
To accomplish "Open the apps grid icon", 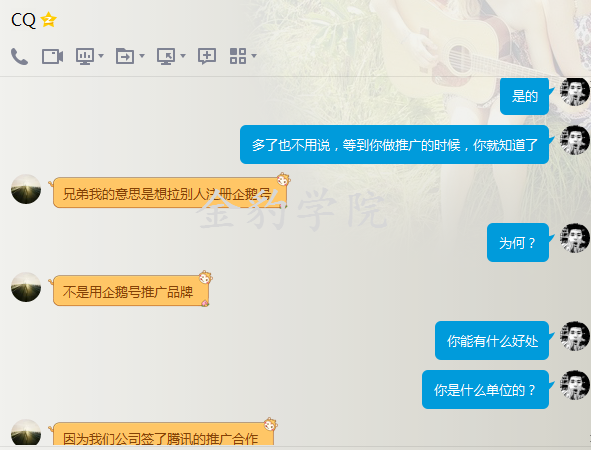I will (x=238, y=56).
